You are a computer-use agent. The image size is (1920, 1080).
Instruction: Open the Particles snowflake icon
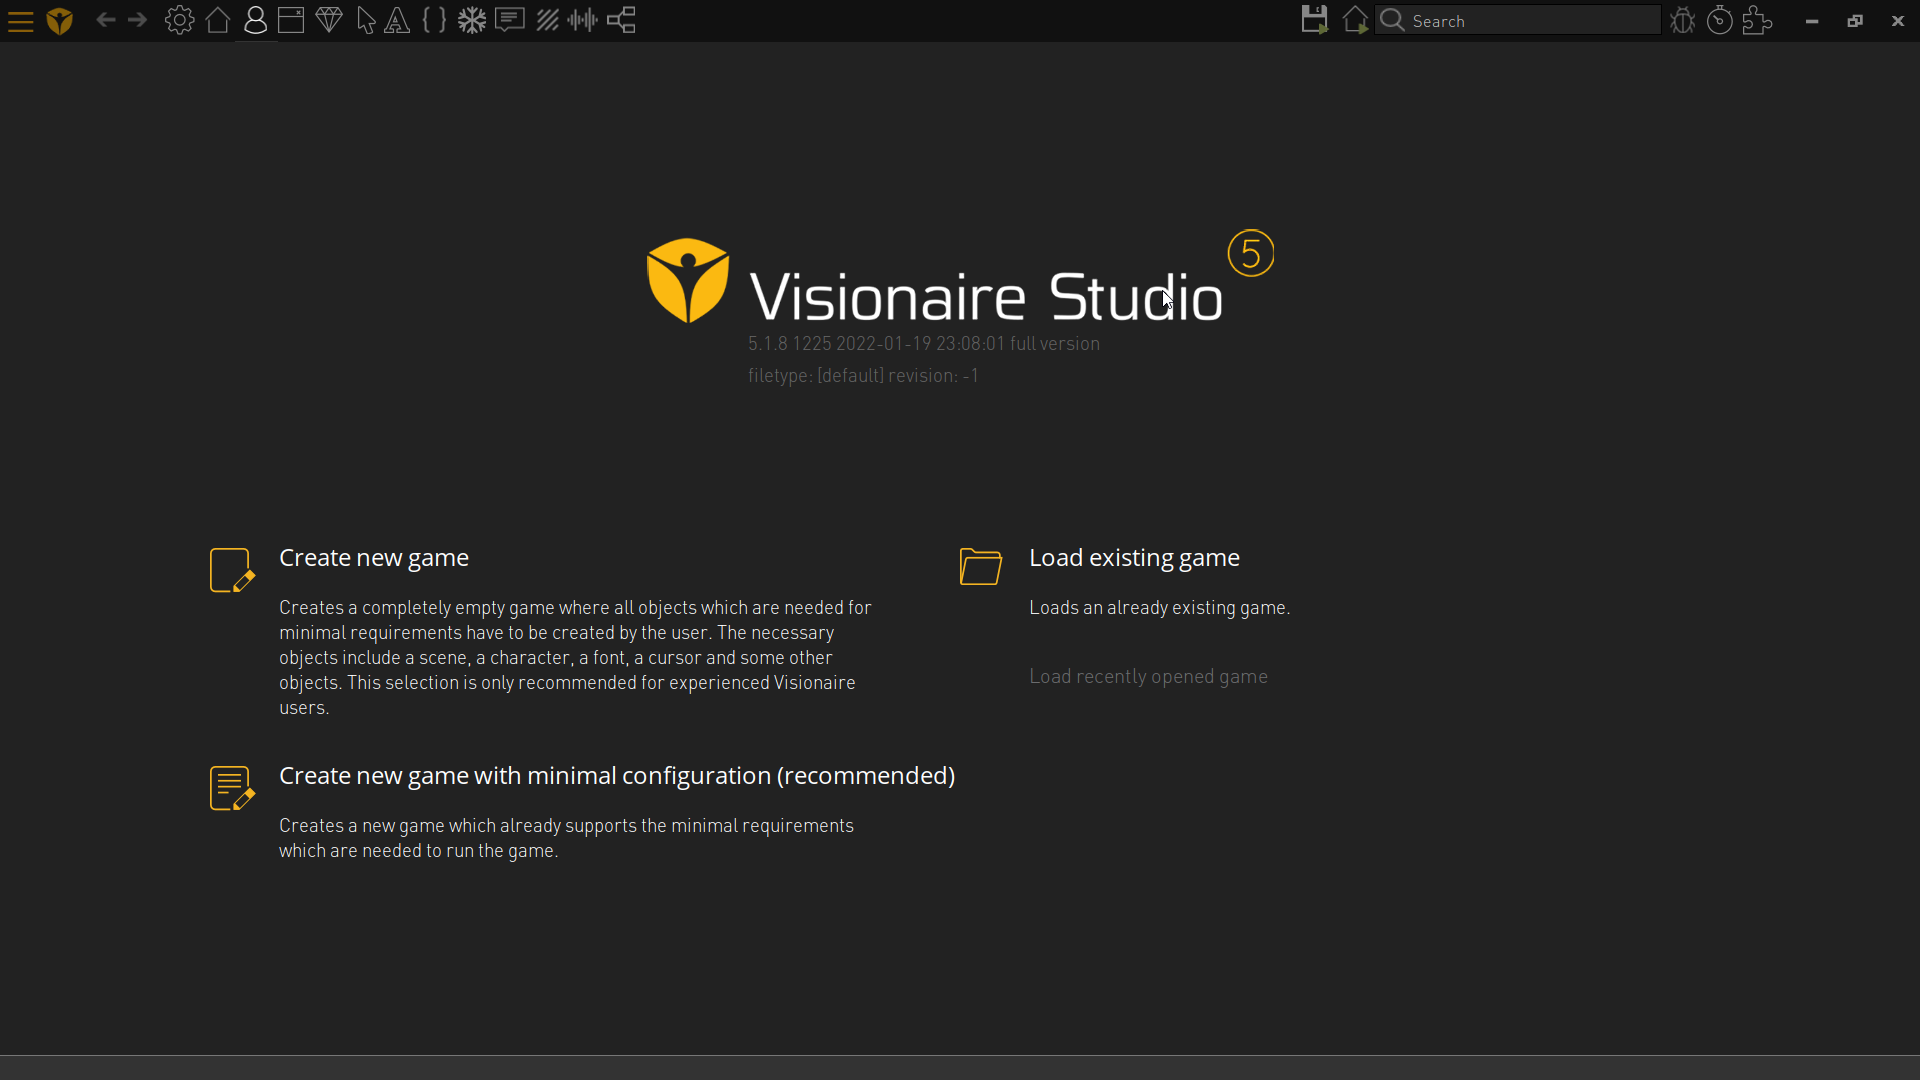[472, 20]
